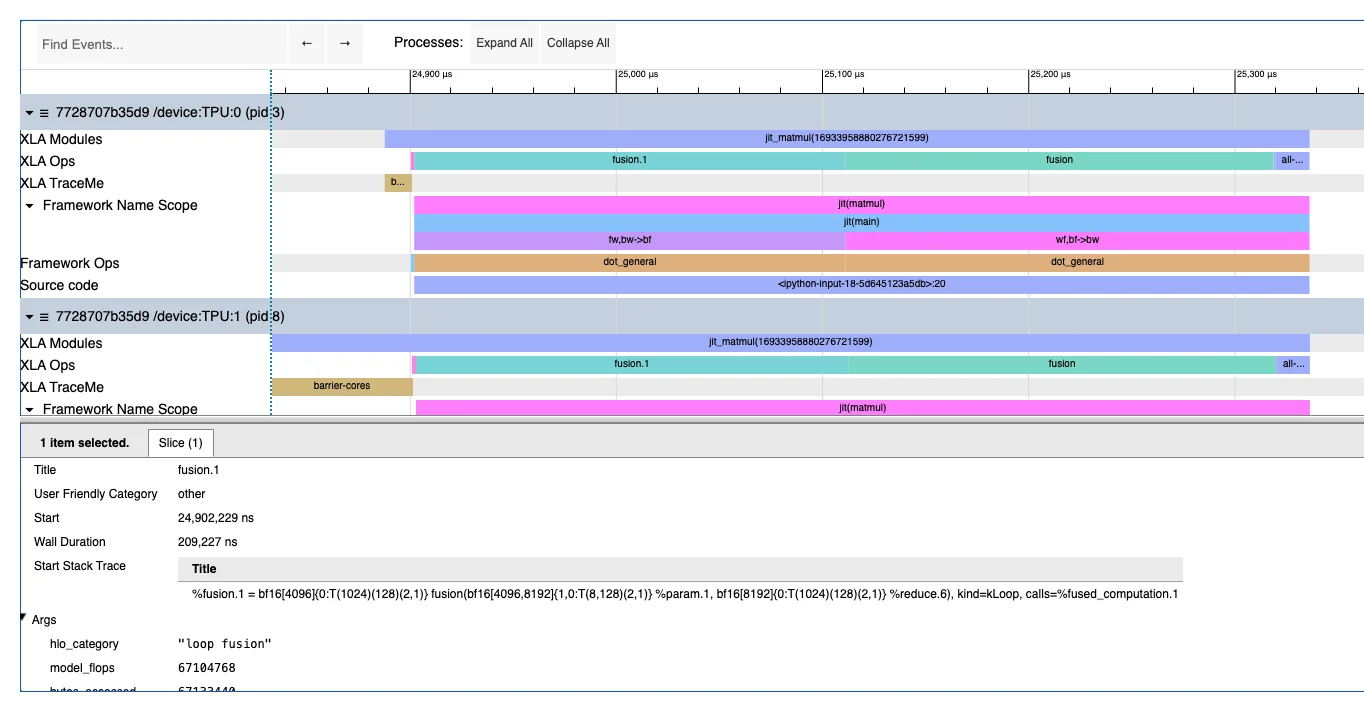Collapse the Args section
The image size is (1364, 705).
point(24,619)
